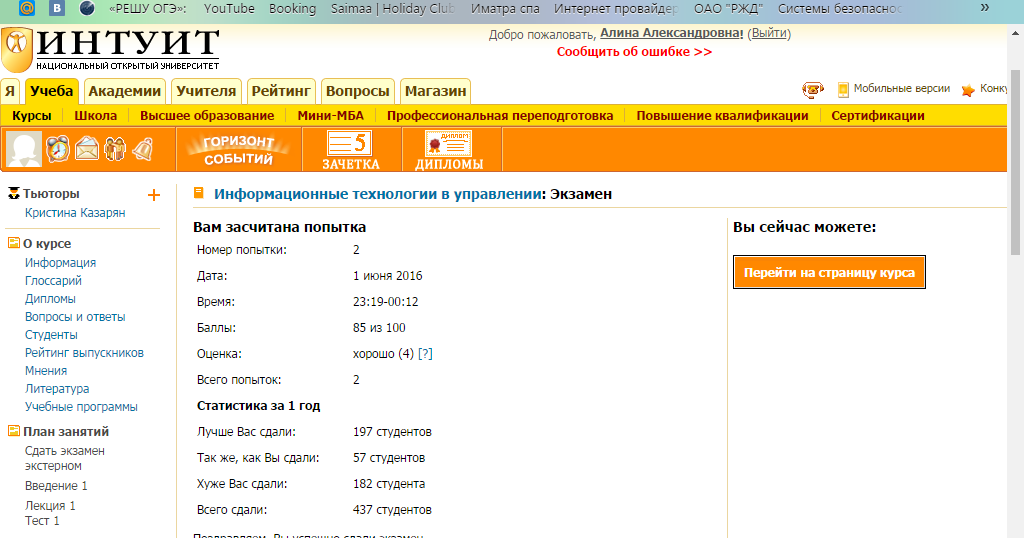Click Сообщить об ошибке link
Image resolution: width=1024 pixels, height=538 pixels.
point(634,52)
